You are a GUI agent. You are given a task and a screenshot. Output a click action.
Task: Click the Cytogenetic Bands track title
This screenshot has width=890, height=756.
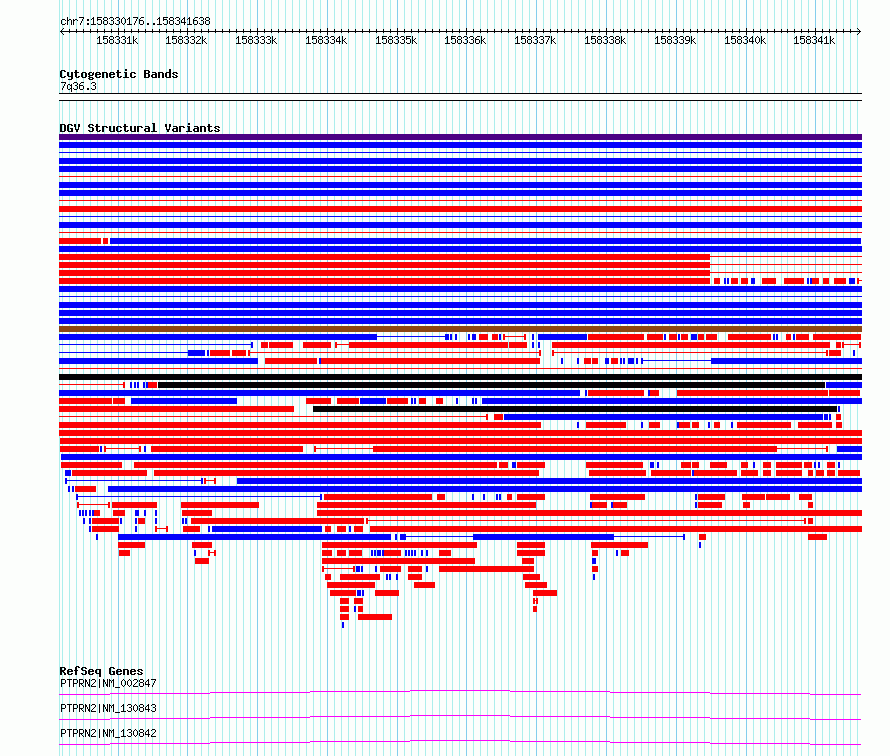(x=119, y=74)
